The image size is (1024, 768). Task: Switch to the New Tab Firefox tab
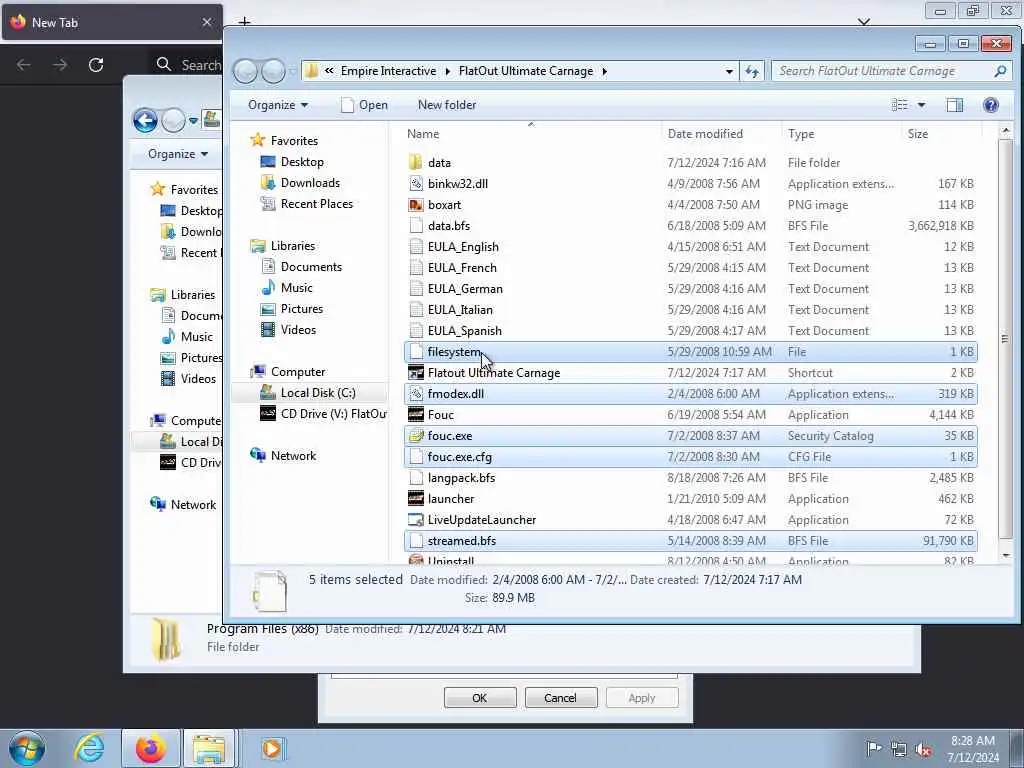coord(111,22)
